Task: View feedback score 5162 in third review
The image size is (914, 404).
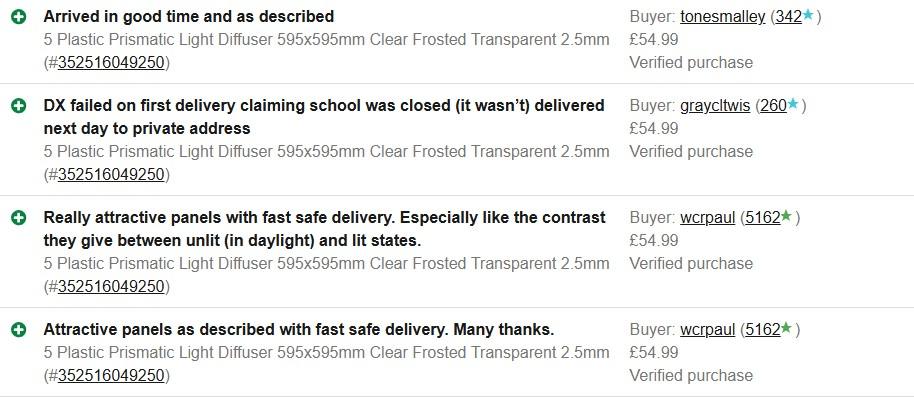Action: [762, 218]
